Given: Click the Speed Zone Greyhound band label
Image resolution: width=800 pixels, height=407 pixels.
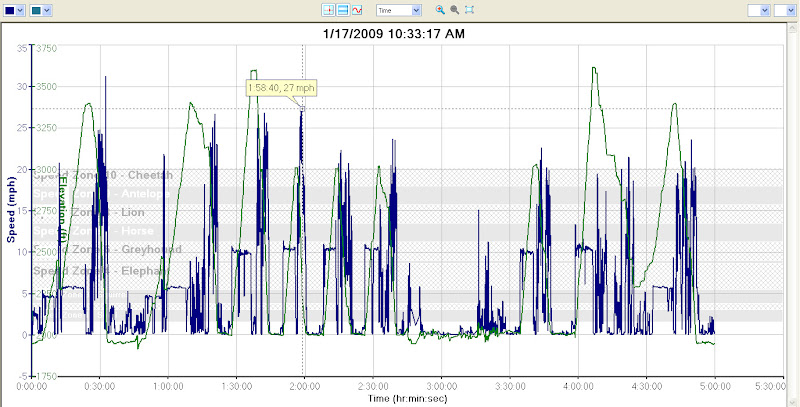Looking at the screenshot, I should coord(107,249).
